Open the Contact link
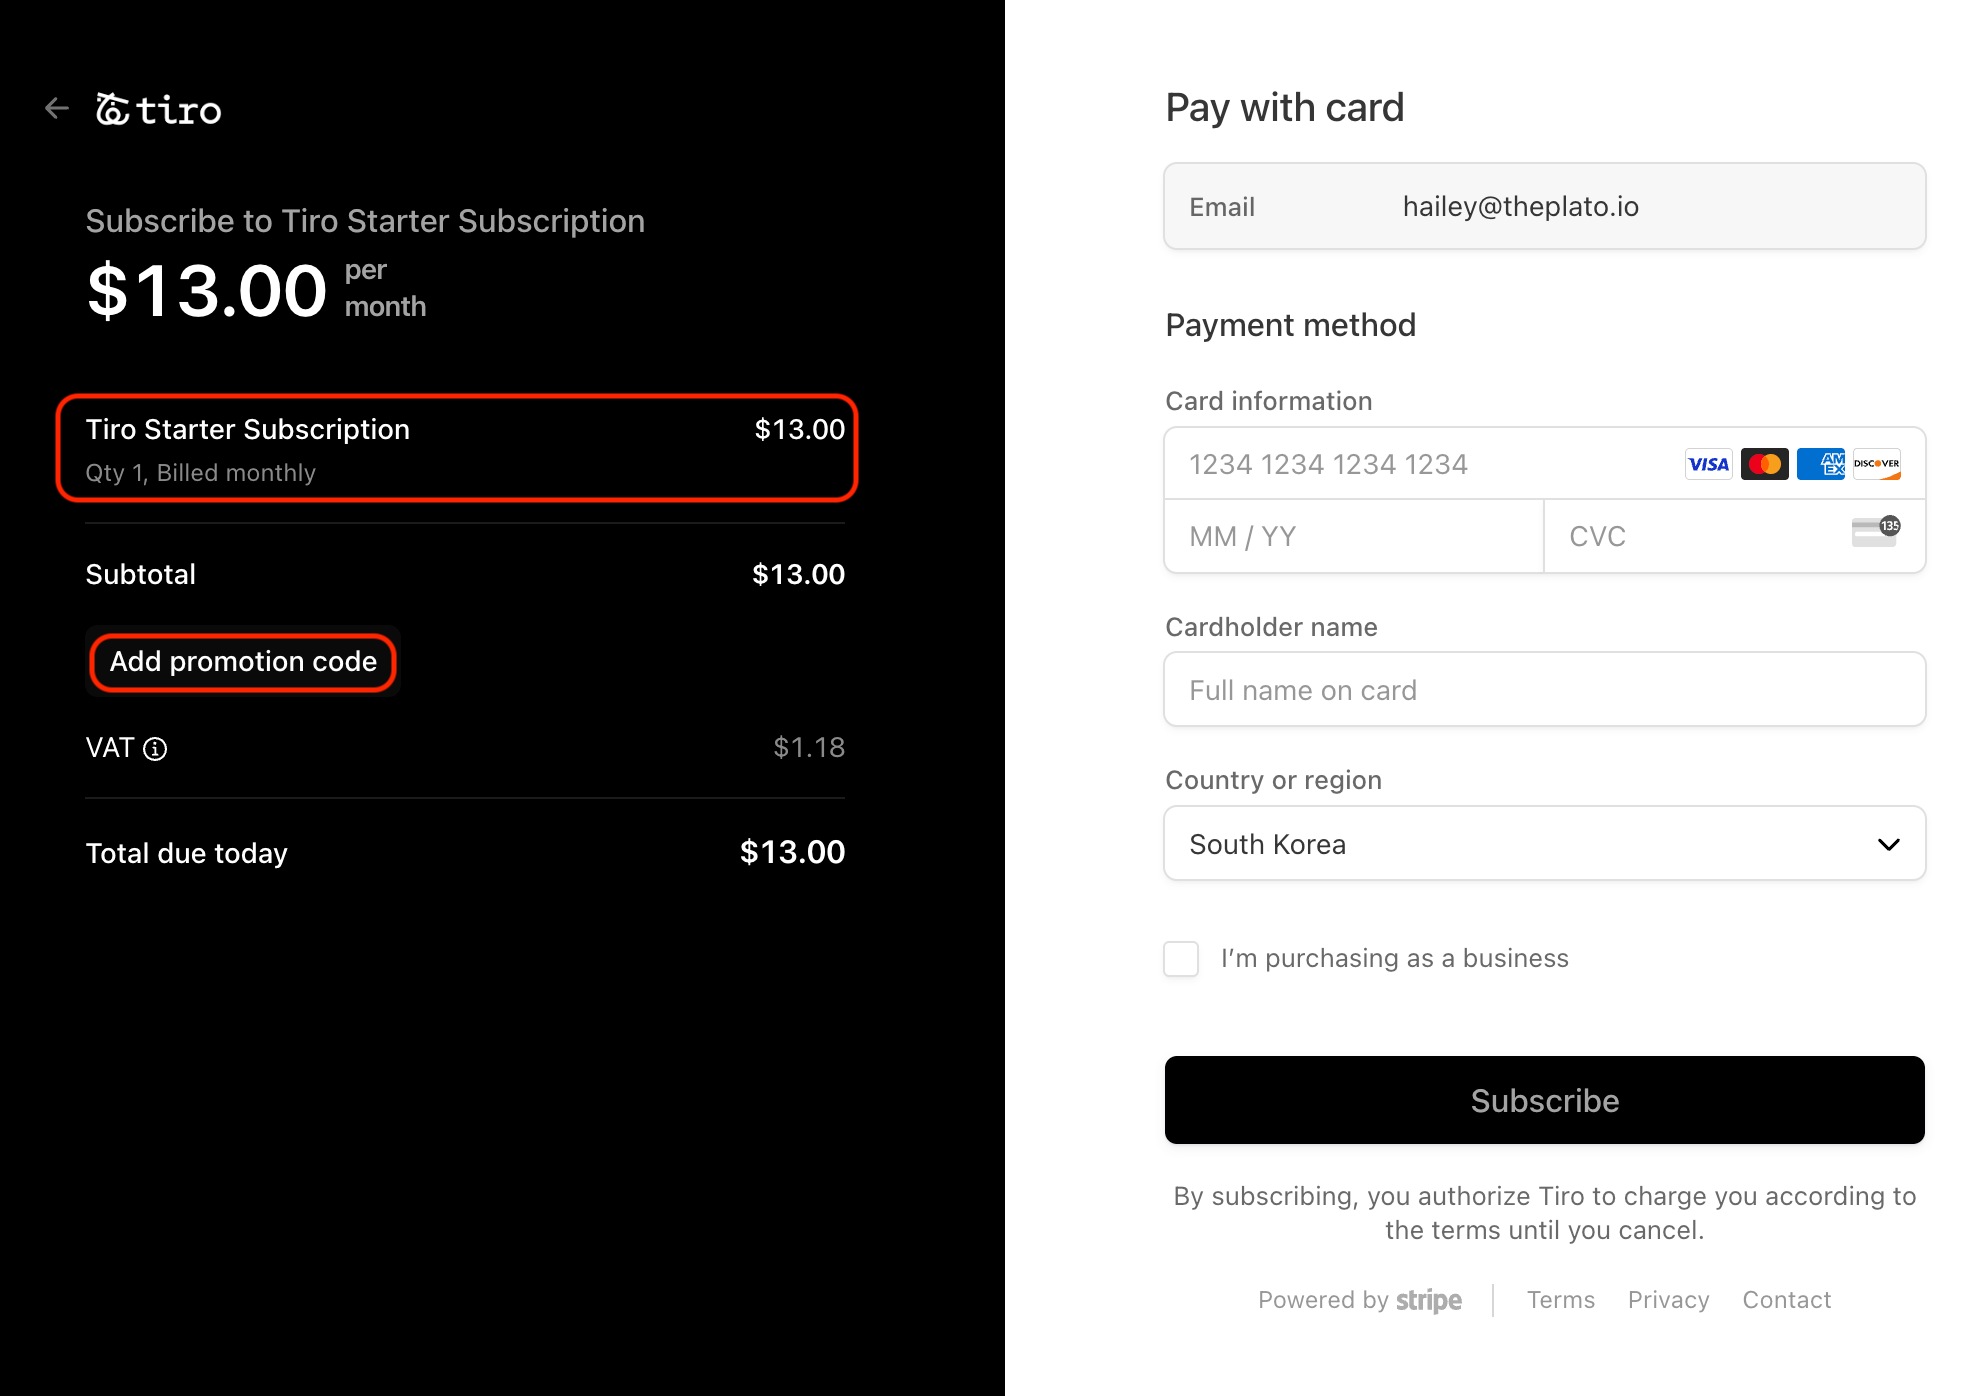The height and width of the screenshot is (1396, 1976). pyautogui.click(x=1786, y=1300)
